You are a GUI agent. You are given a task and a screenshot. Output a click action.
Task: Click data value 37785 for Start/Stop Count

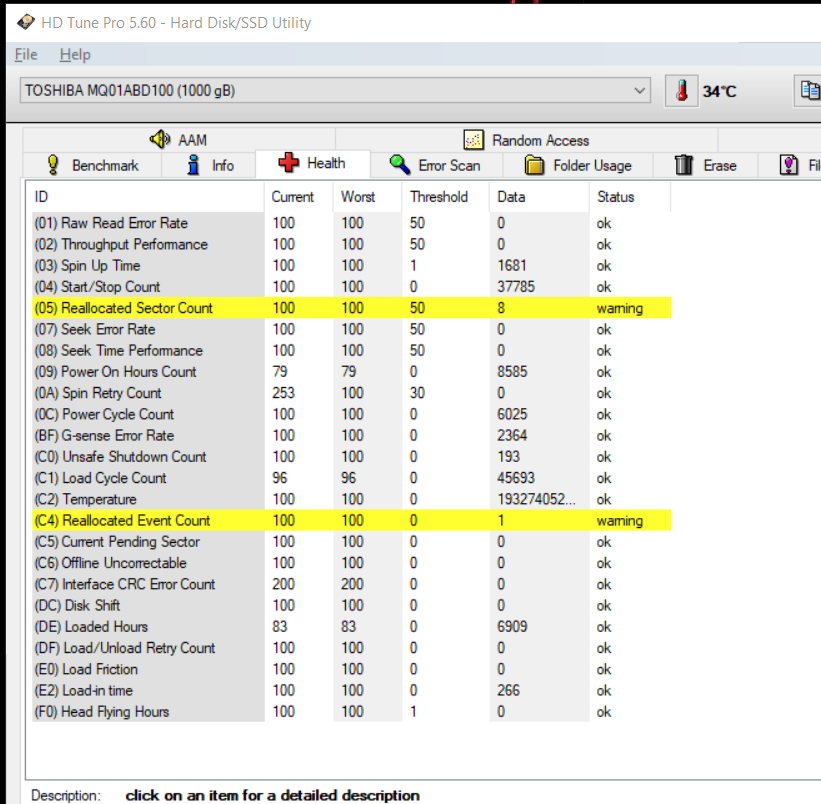(516, 287)
